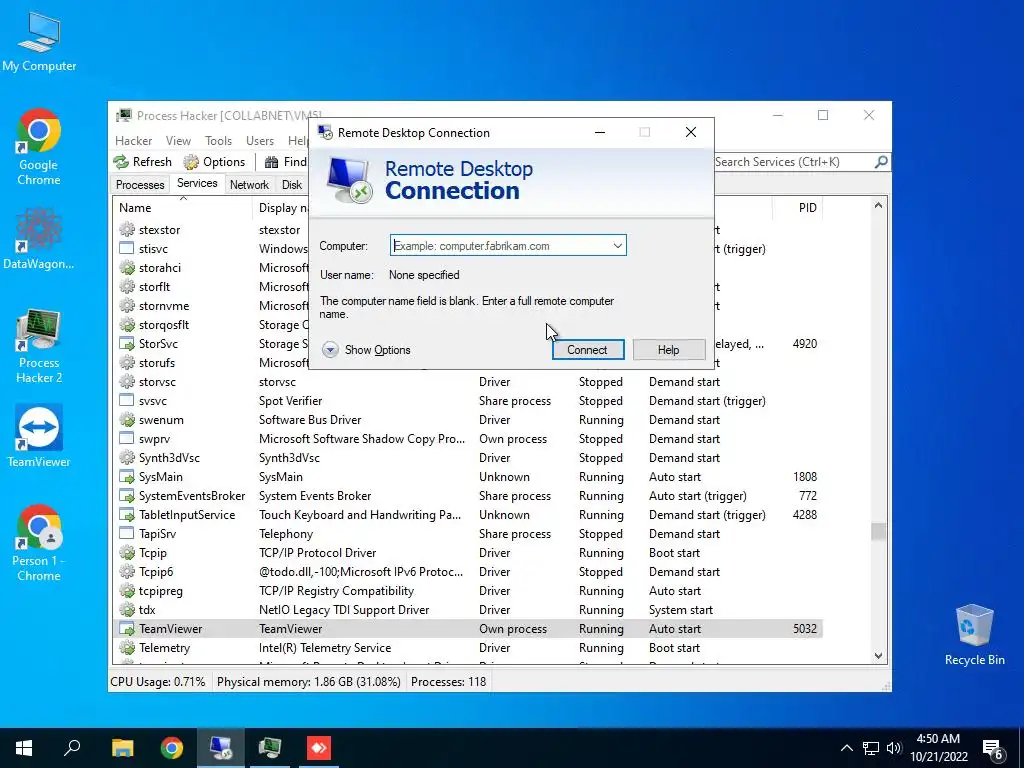The width and height of the screenshot is (1024, 768).
Task: Select the tdx service row
Action: 468,610
